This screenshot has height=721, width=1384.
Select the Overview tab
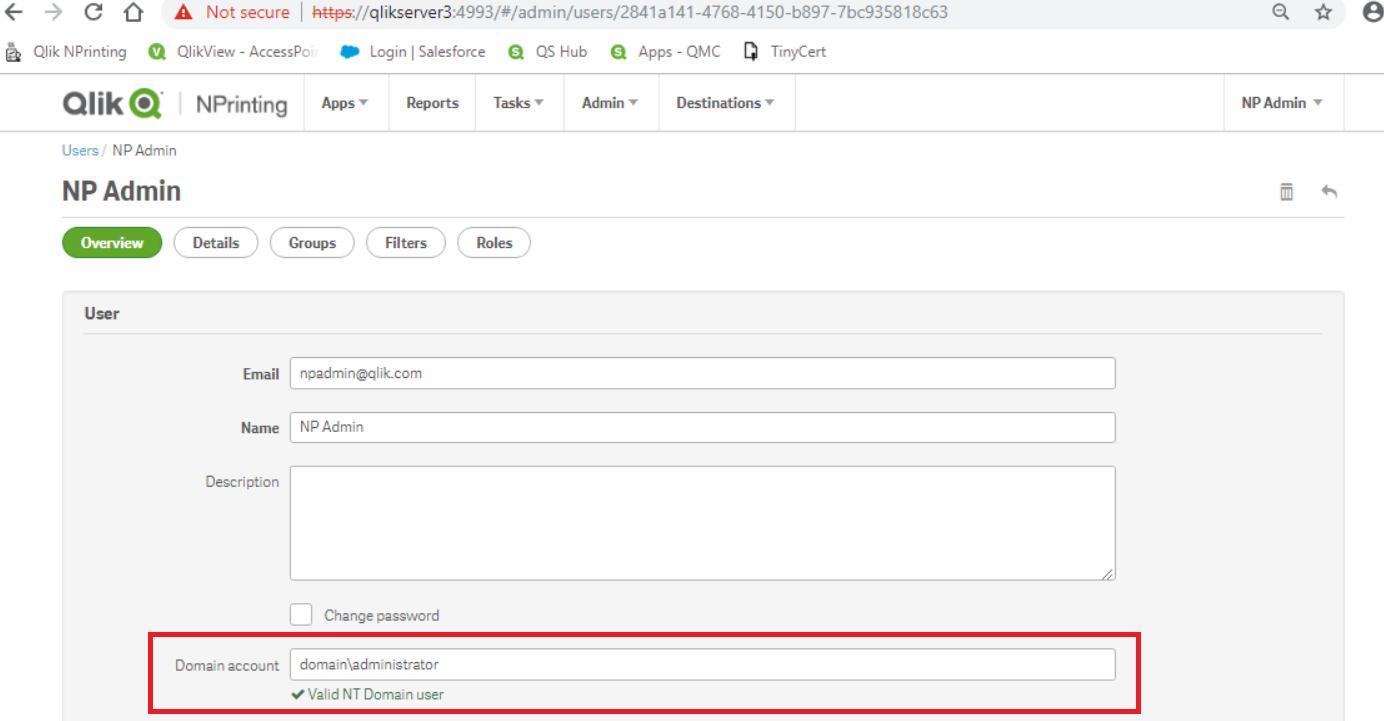coord(112,243)
